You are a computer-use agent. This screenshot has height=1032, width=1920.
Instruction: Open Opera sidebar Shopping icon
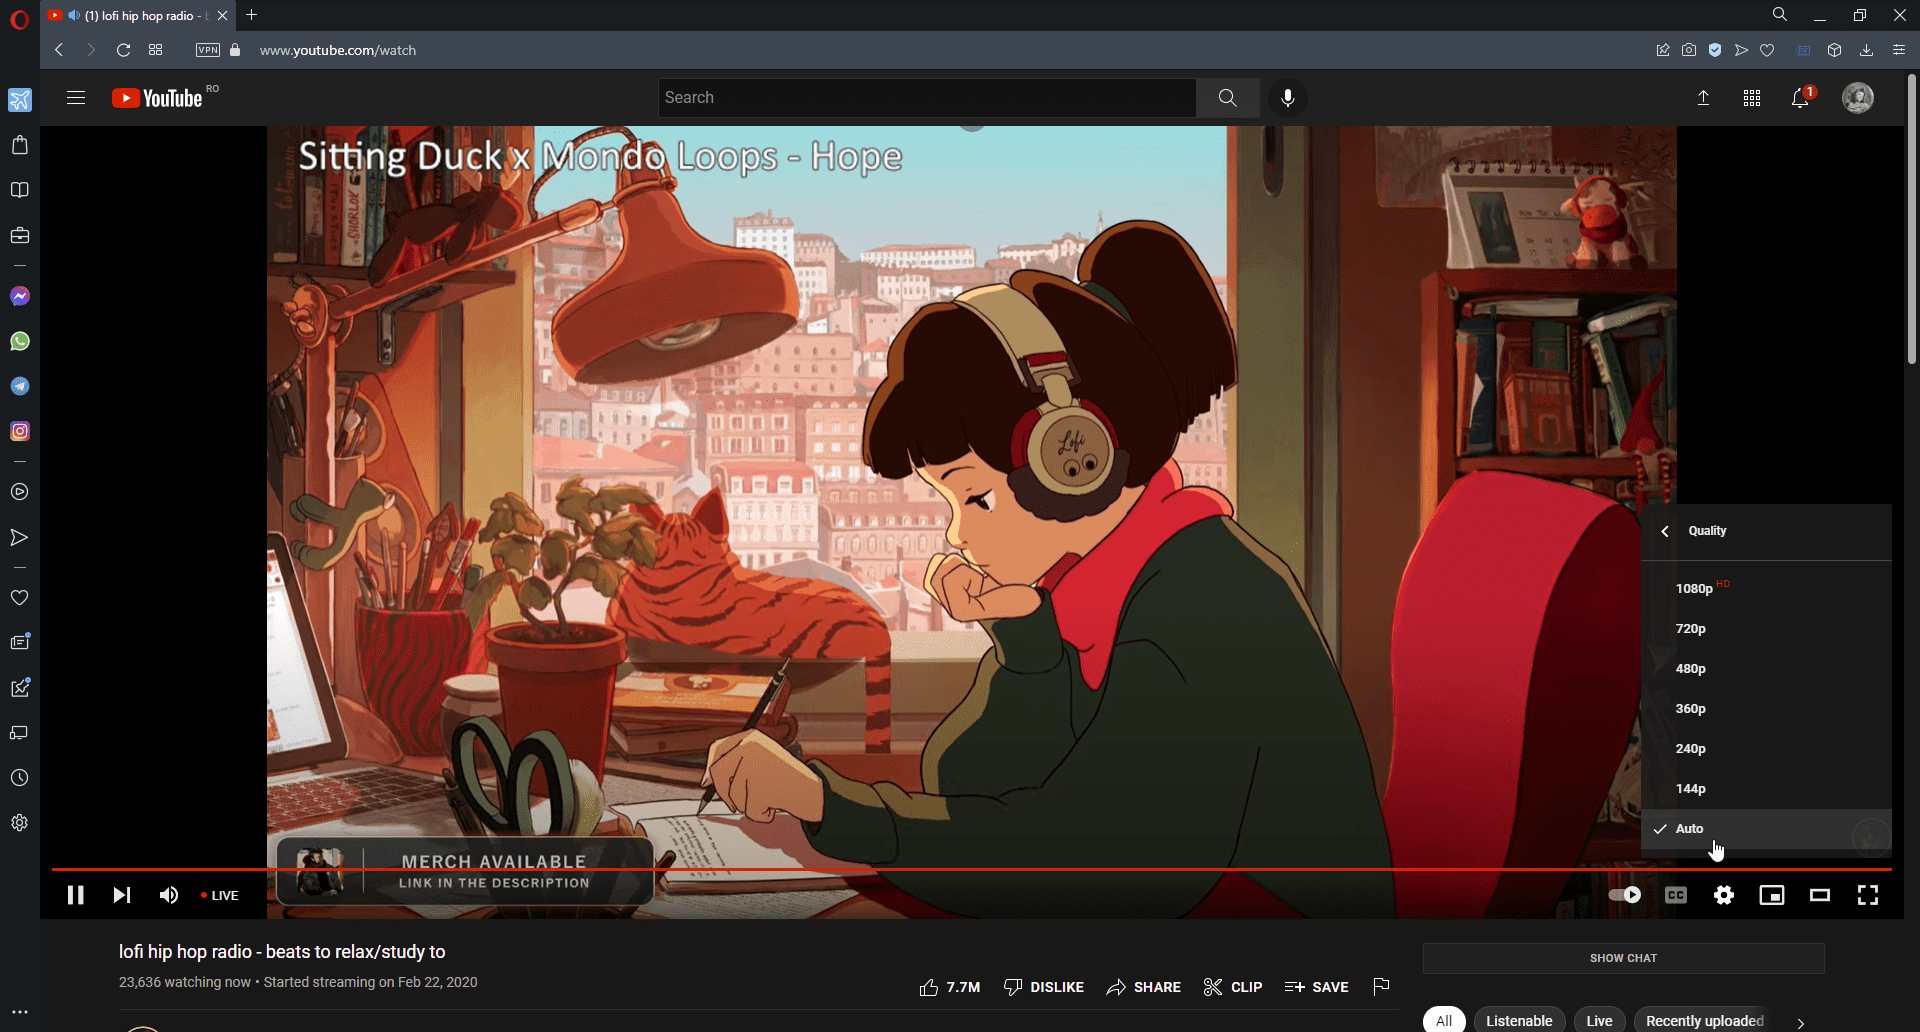(x=20, y=145)
